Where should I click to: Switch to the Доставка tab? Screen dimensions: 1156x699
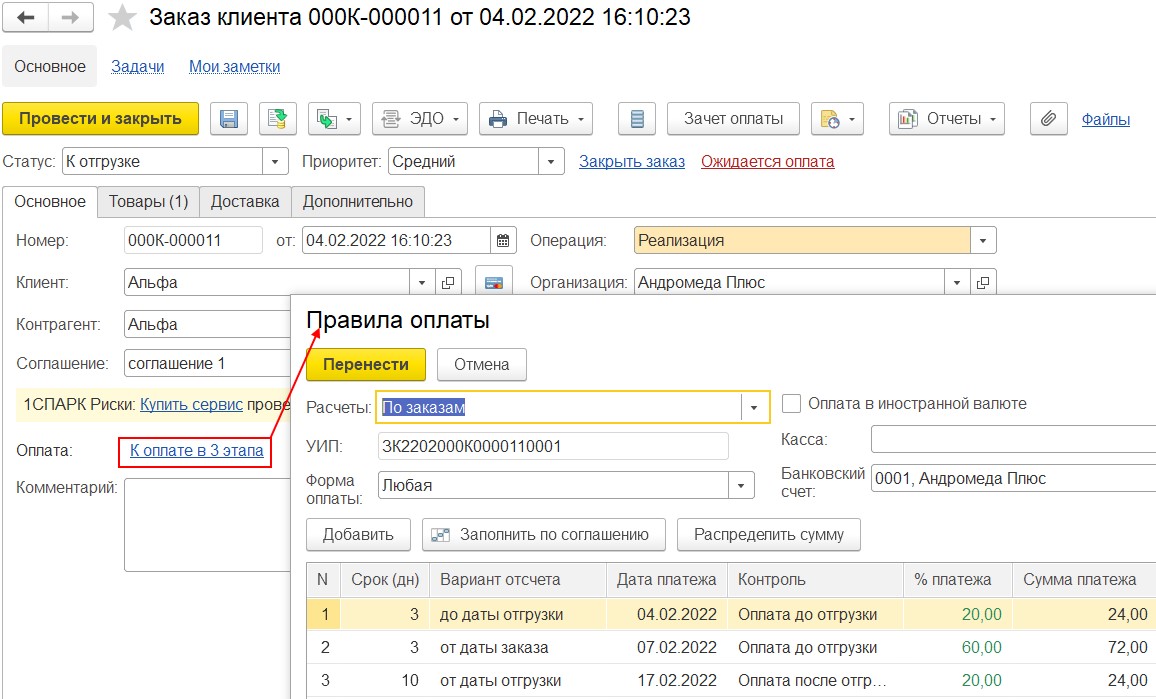[245, 201]
